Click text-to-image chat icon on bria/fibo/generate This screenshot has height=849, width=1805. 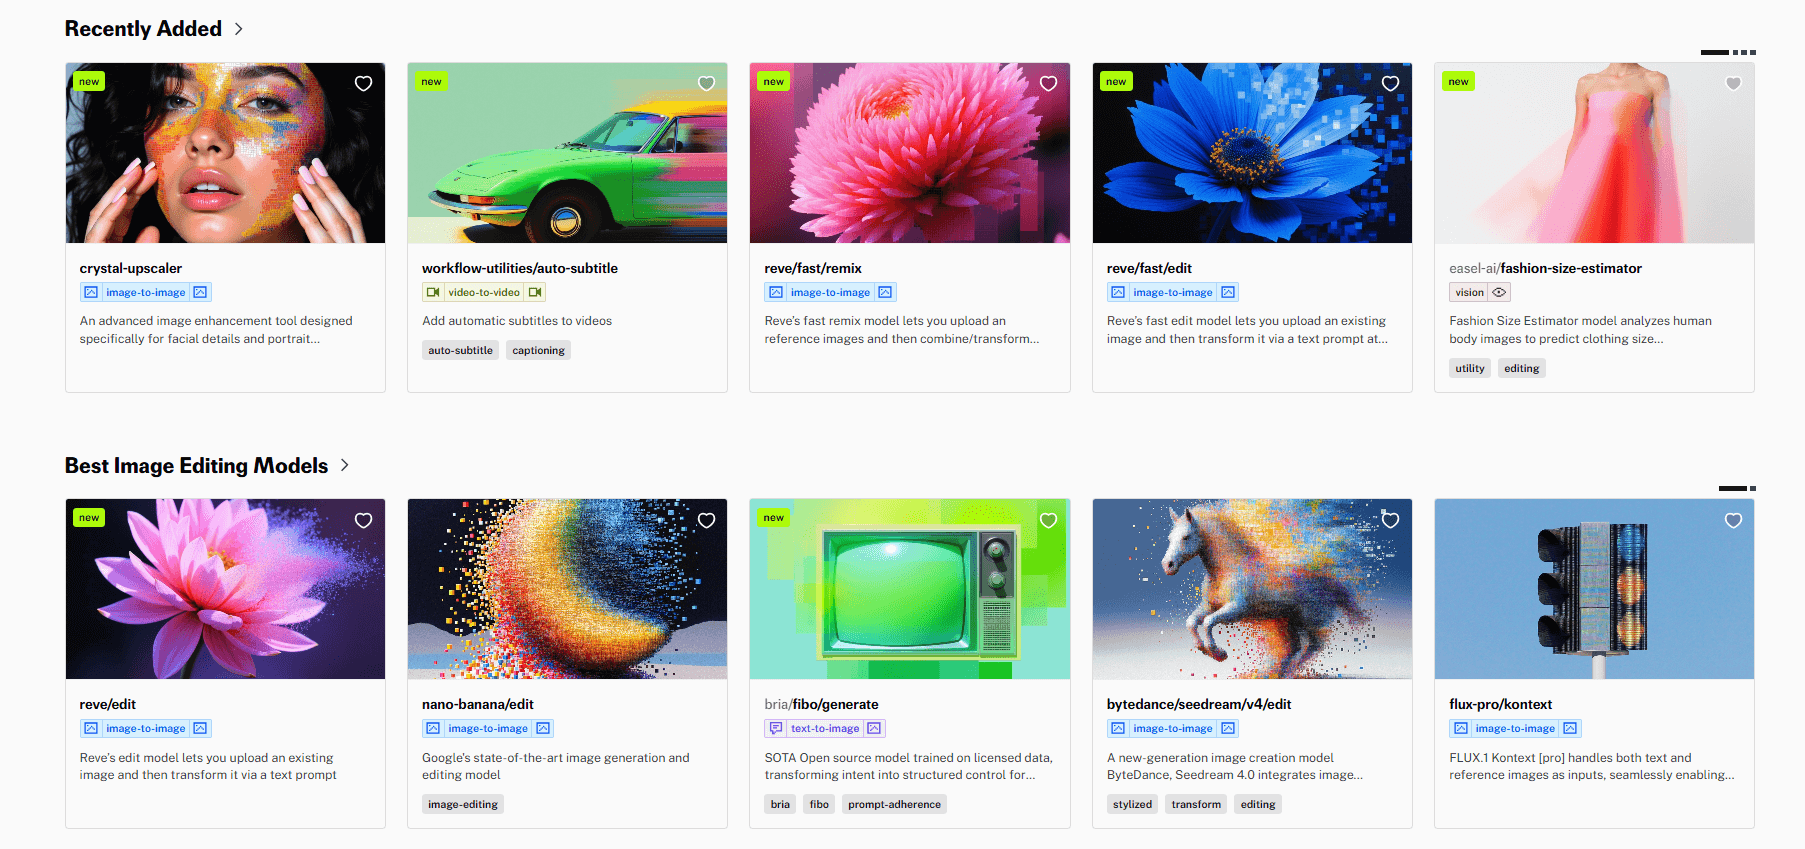pyautogui.click(x=776, y=729)
